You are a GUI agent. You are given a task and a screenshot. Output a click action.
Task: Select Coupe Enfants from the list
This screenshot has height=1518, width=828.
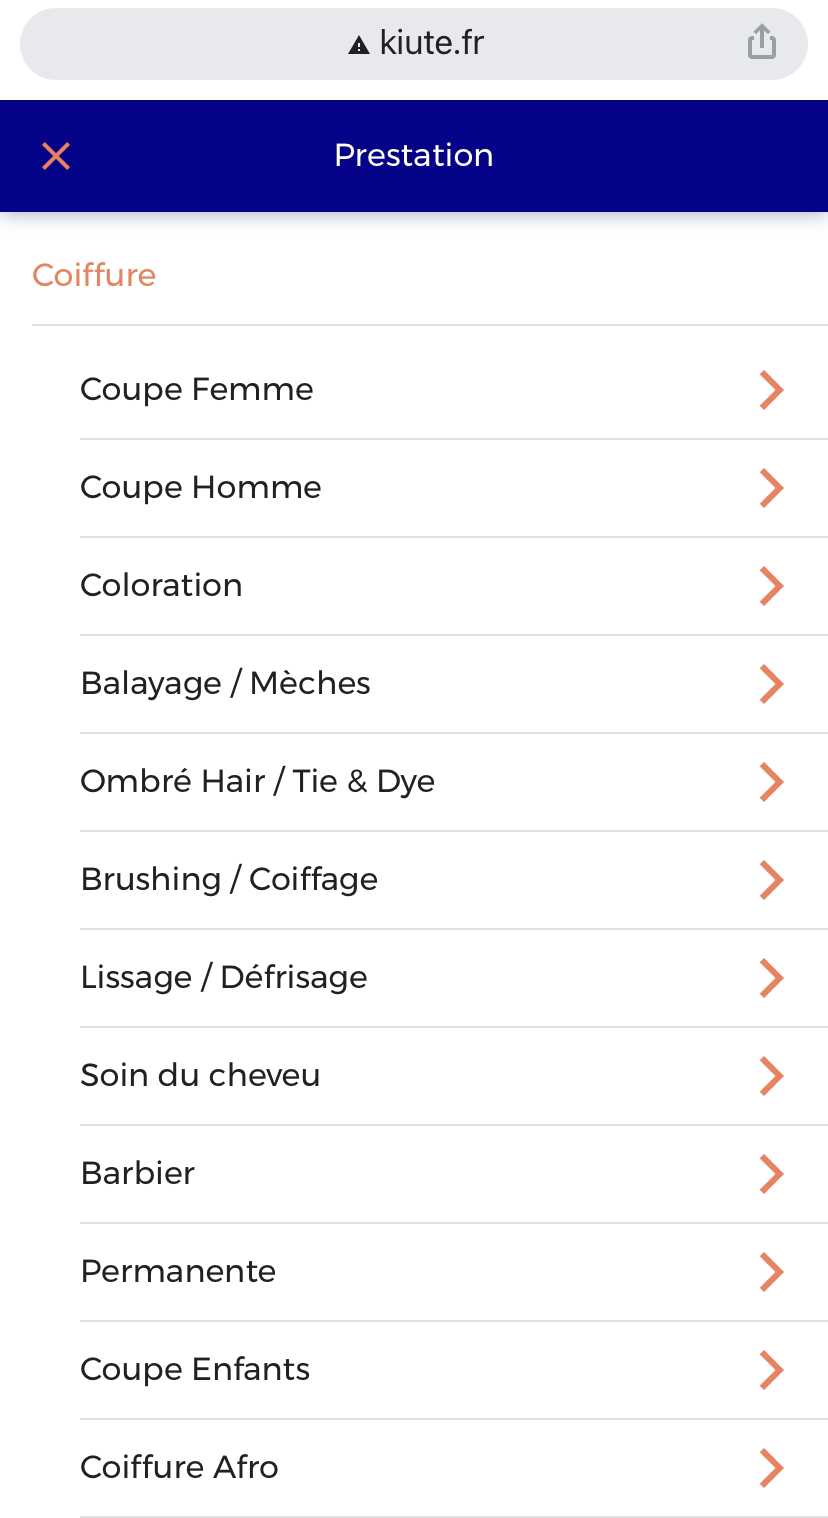pos(195,1369)
